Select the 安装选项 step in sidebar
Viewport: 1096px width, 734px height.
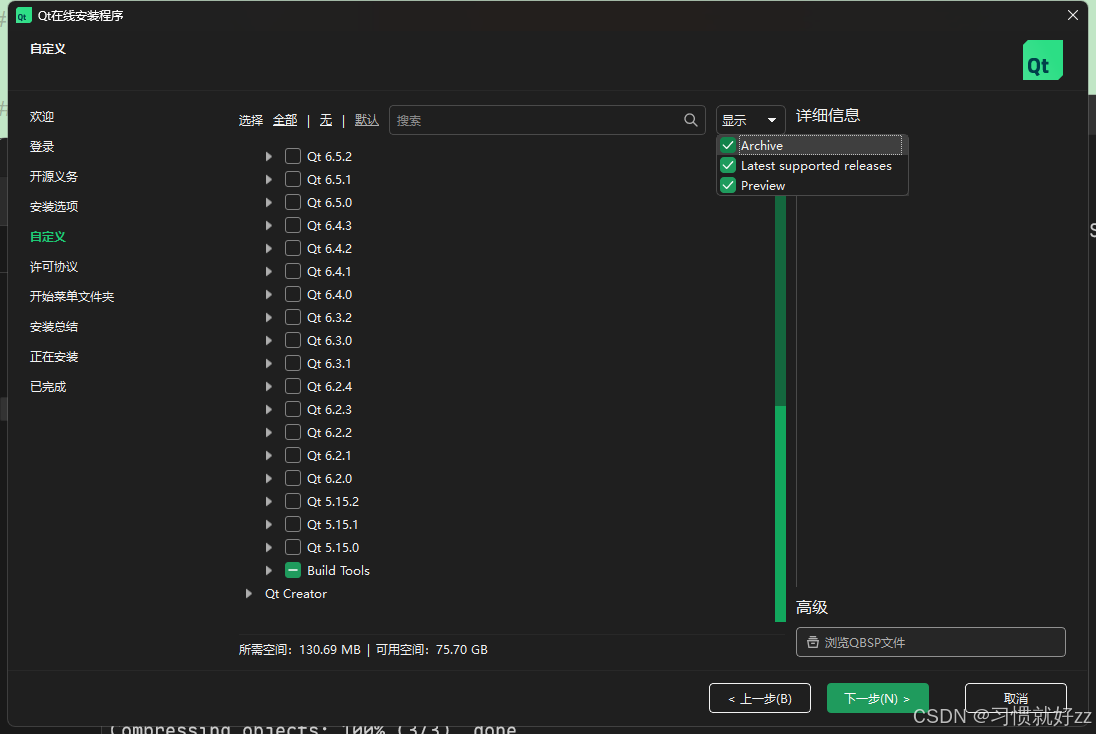pos(54,207)
